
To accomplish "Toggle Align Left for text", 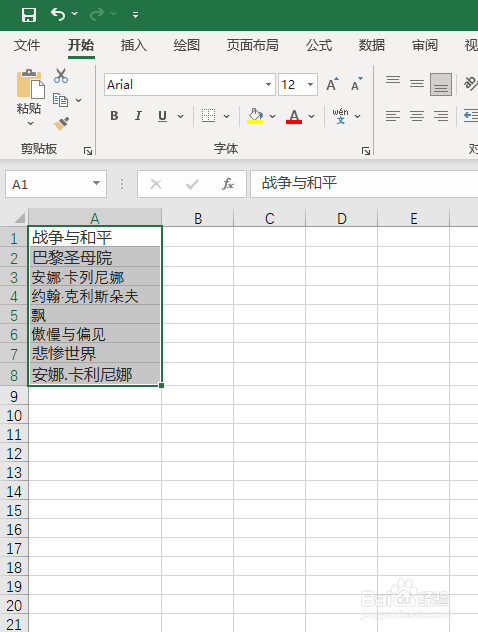I will point(393,116).
